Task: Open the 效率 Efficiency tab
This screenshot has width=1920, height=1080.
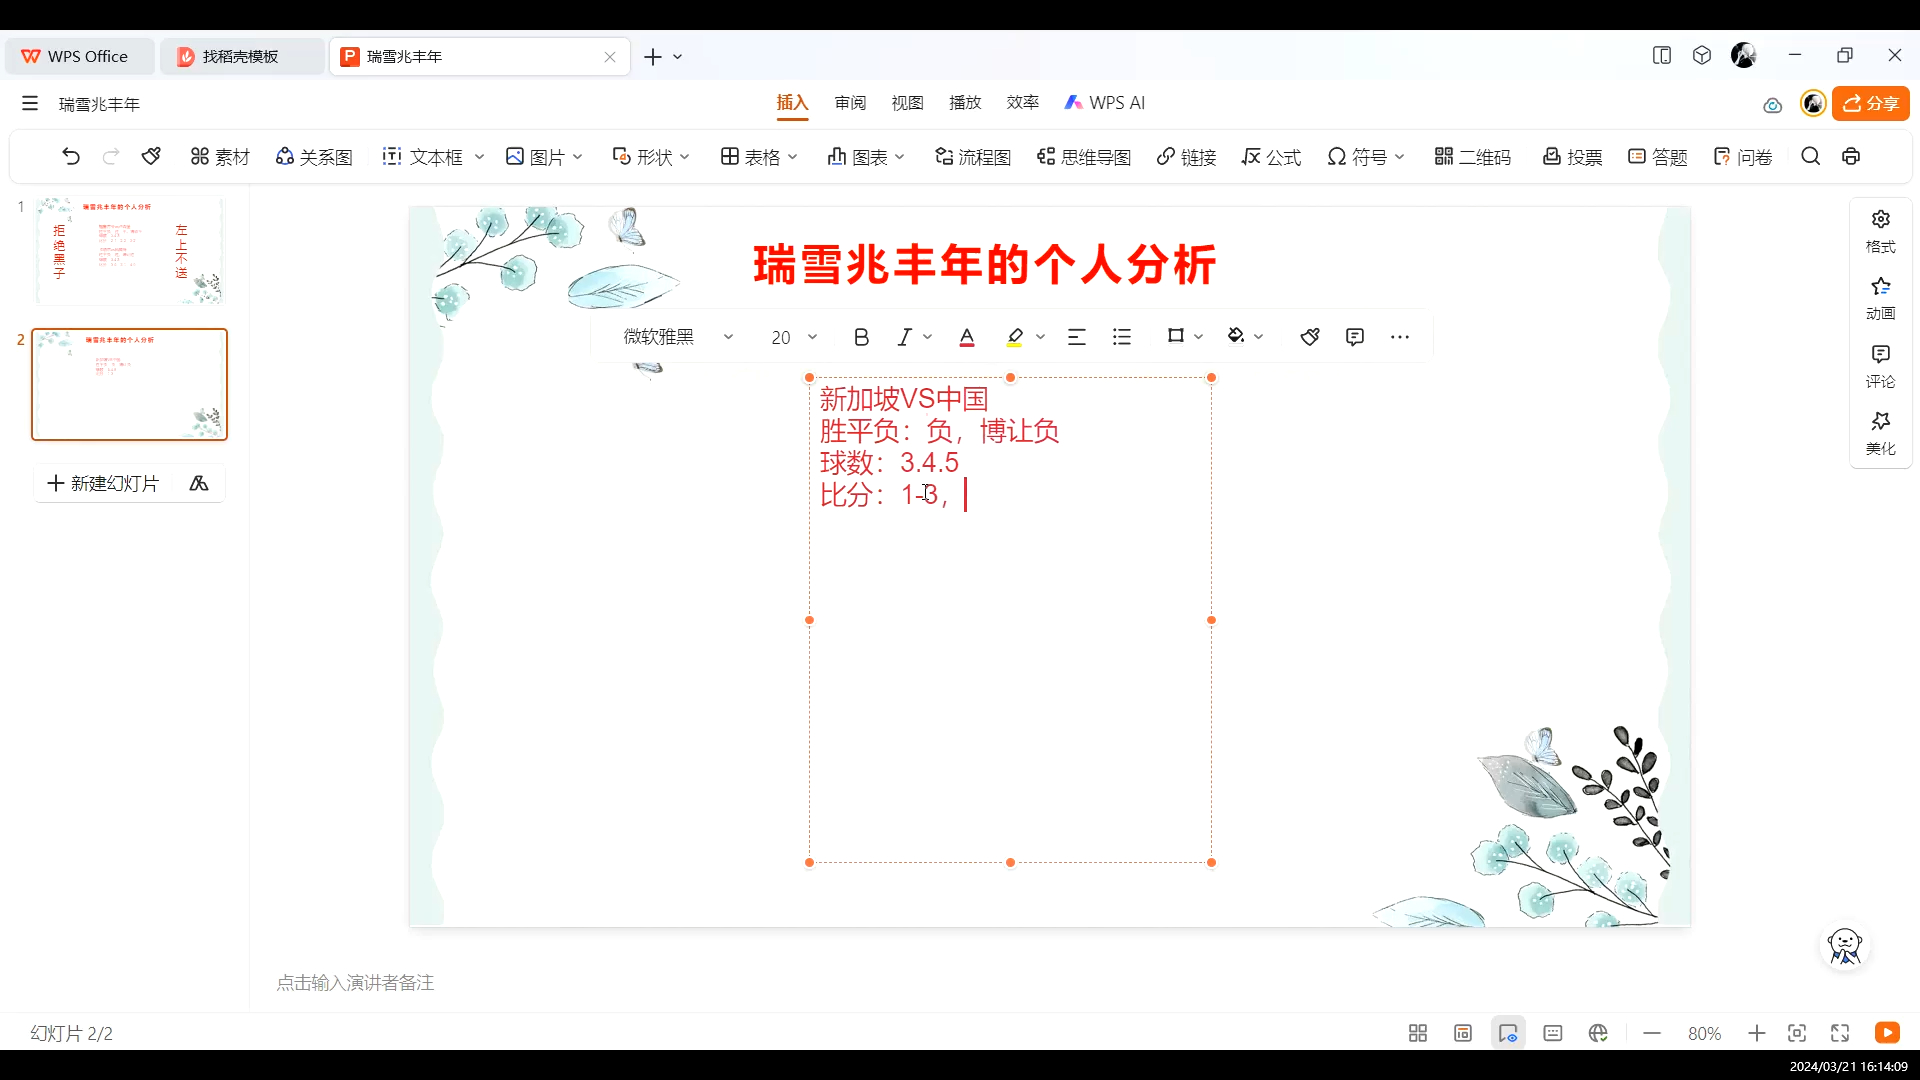Action: point(1022,103)
